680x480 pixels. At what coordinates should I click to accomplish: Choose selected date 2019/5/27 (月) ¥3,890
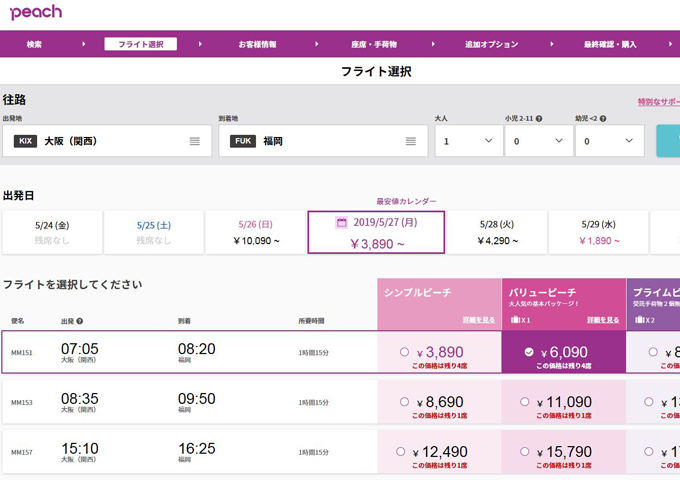376,232
